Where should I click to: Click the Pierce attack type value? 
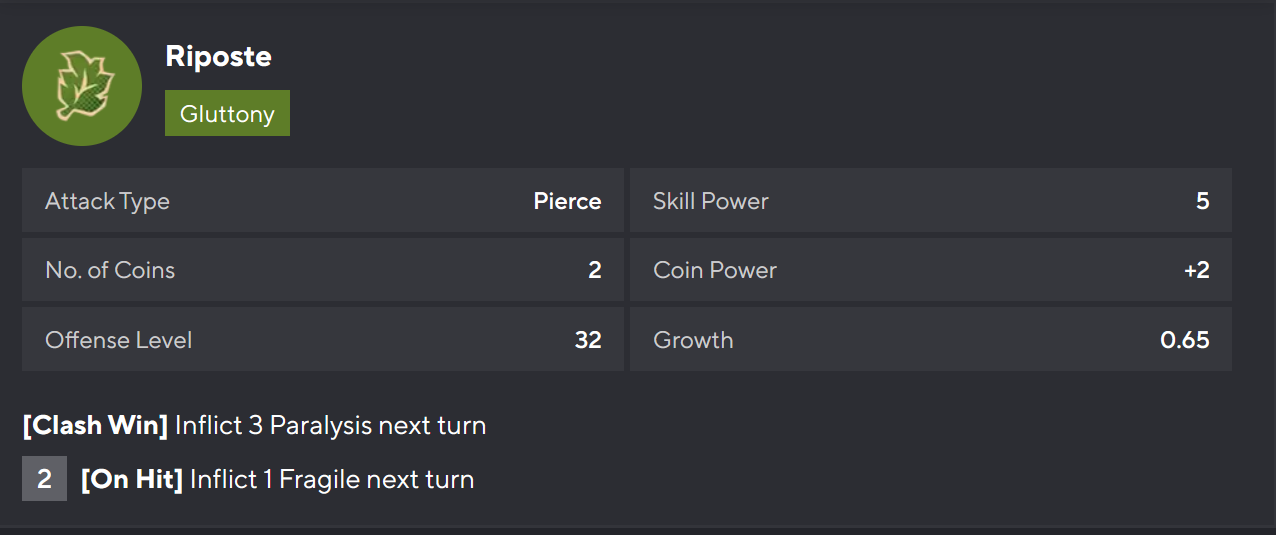pos(567,201)
